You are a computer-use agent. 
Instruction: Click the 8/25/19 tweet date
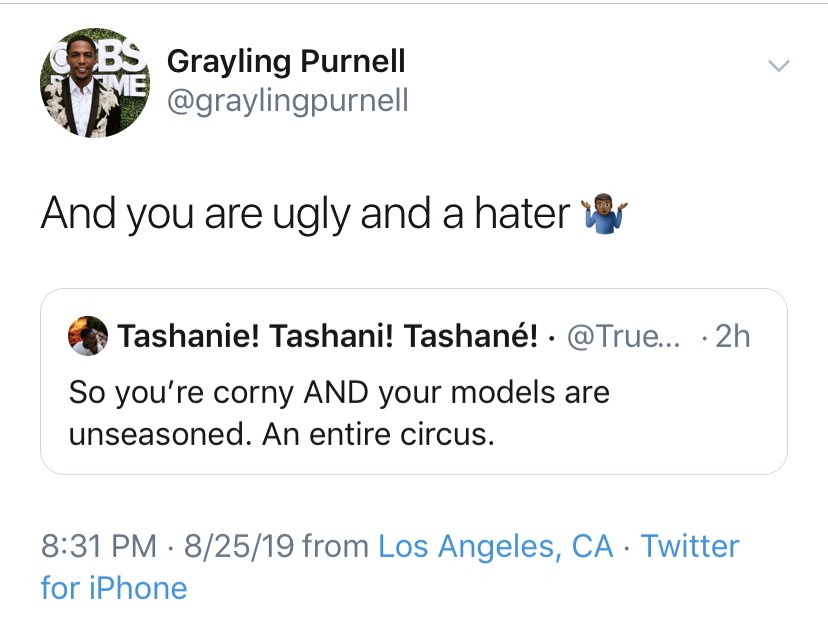pos(236,546)
